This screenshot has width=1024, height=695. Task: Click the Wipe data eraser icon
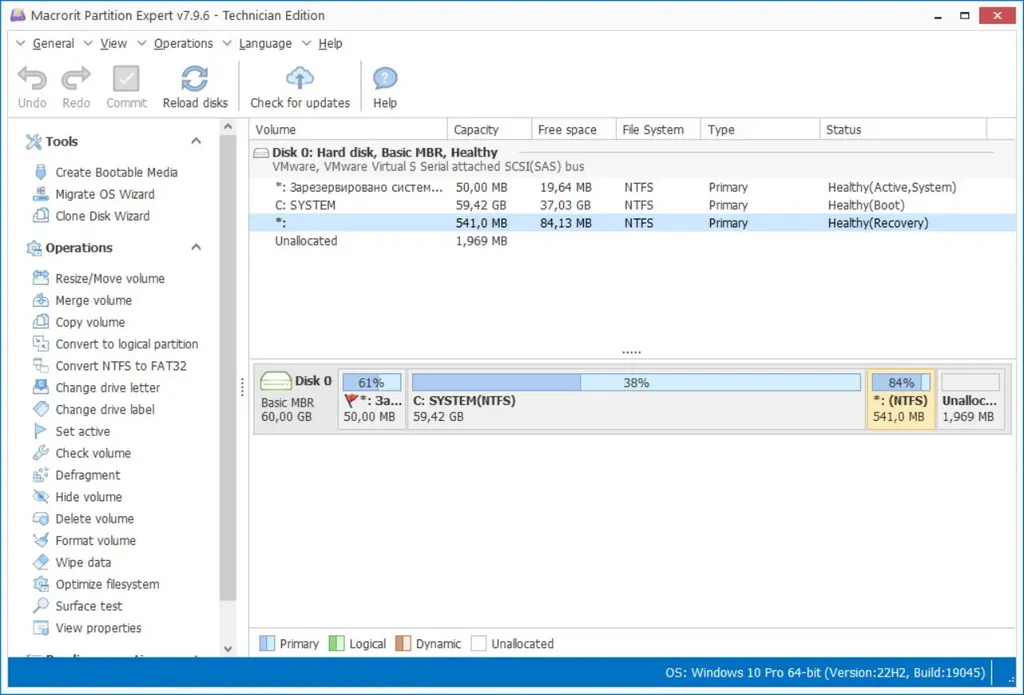[40, 562]
